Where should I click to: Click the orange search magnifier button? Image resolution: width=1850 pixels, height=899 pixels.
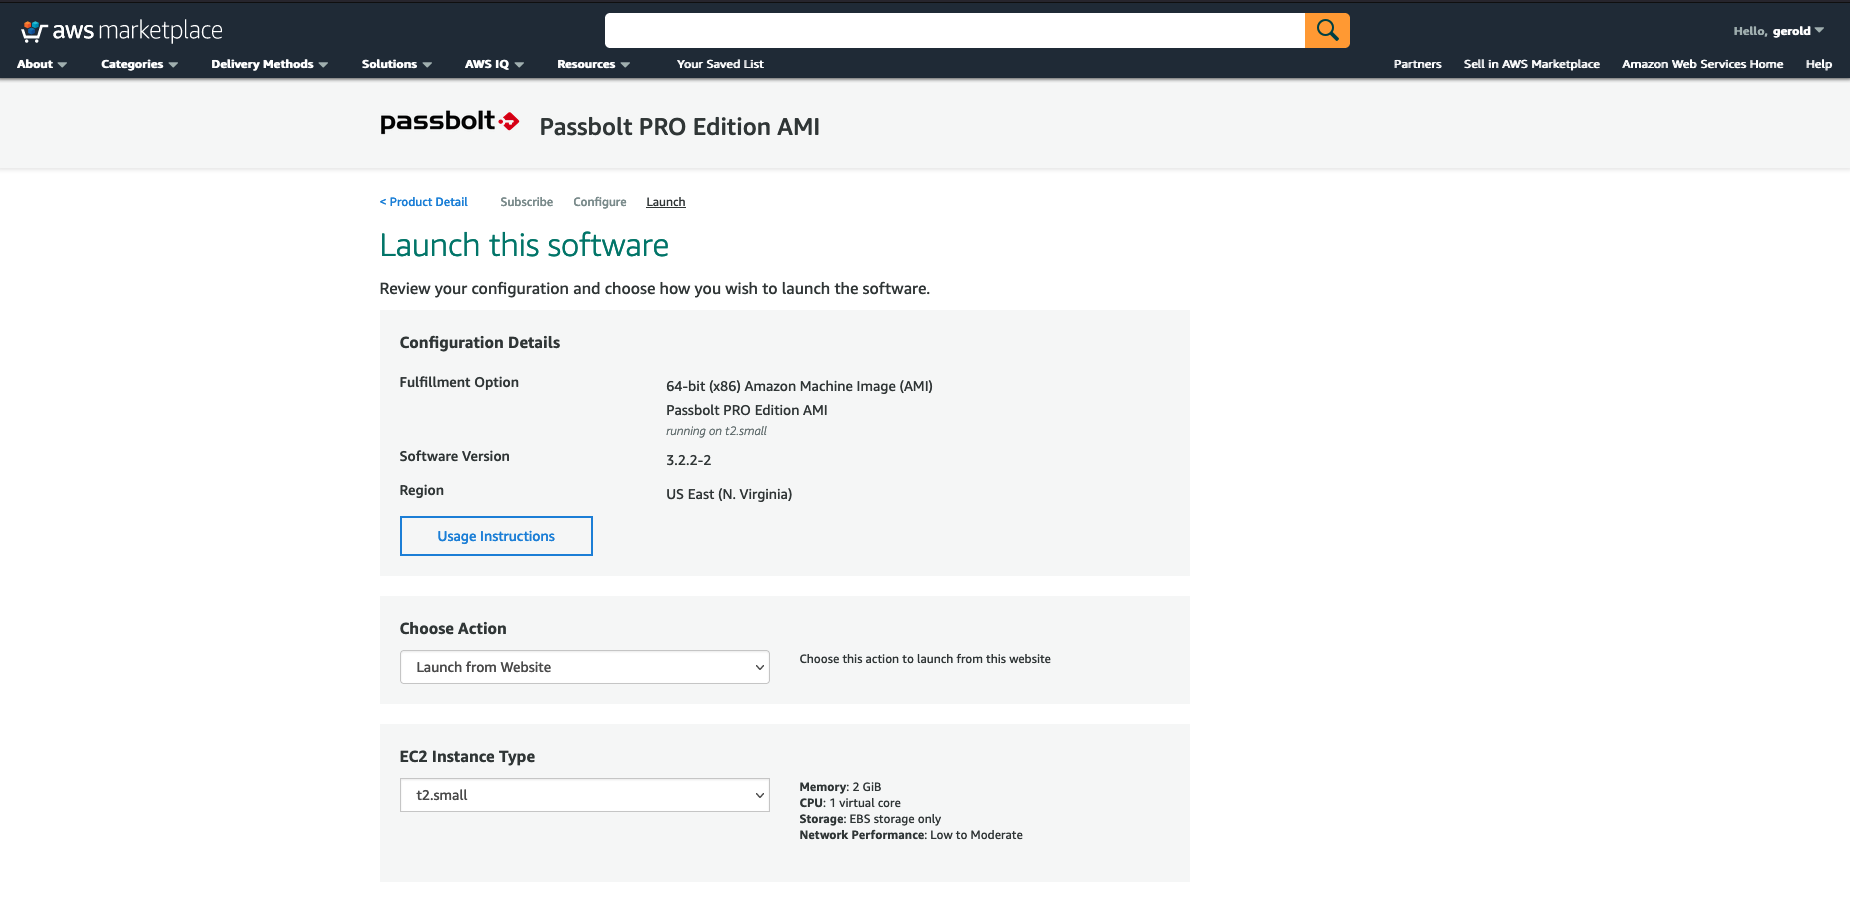[1327, 30]
